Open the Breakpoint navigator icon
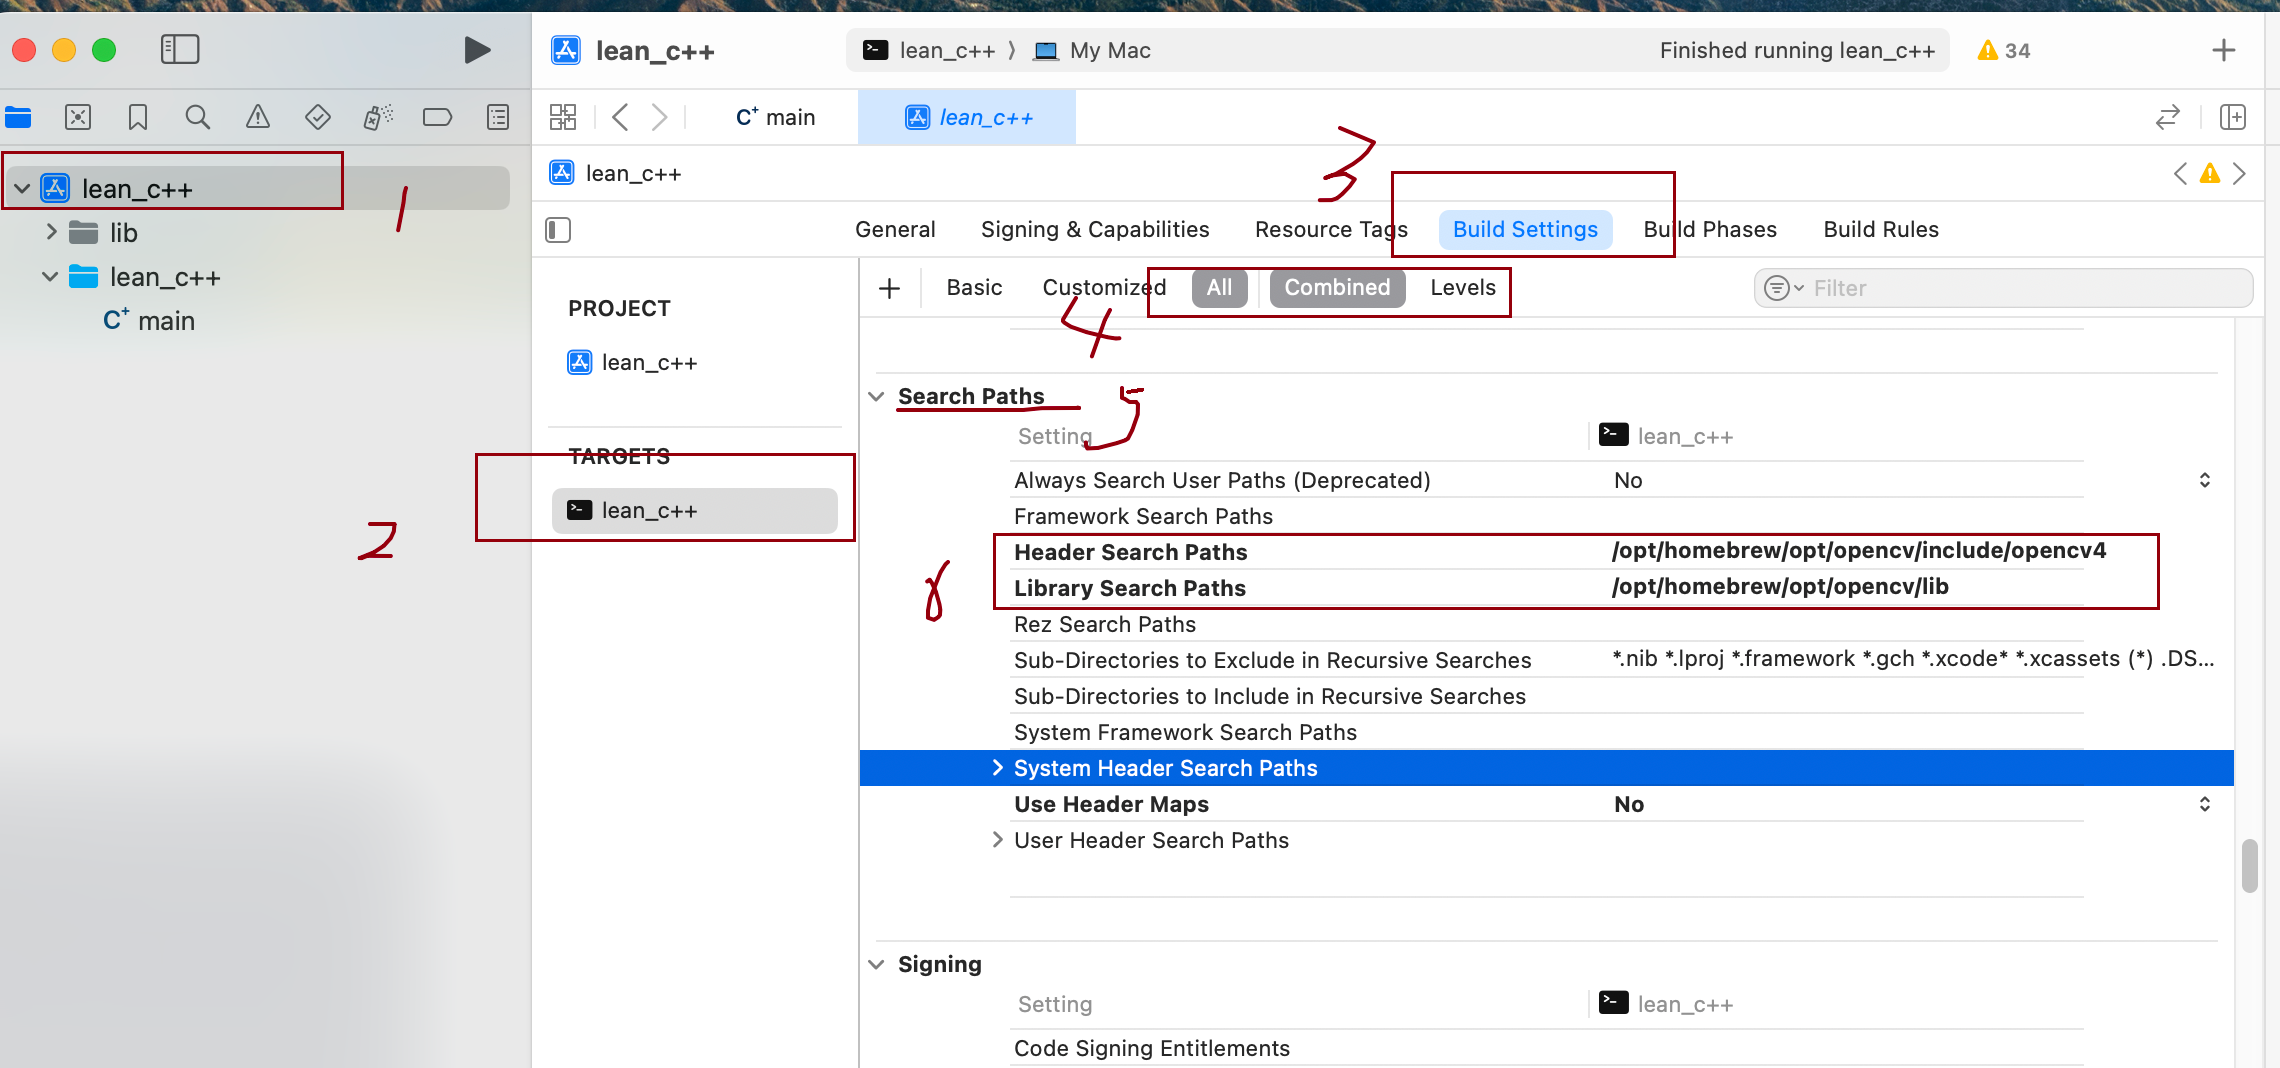The image size is (2280, 1068). (x=437, y=118)
